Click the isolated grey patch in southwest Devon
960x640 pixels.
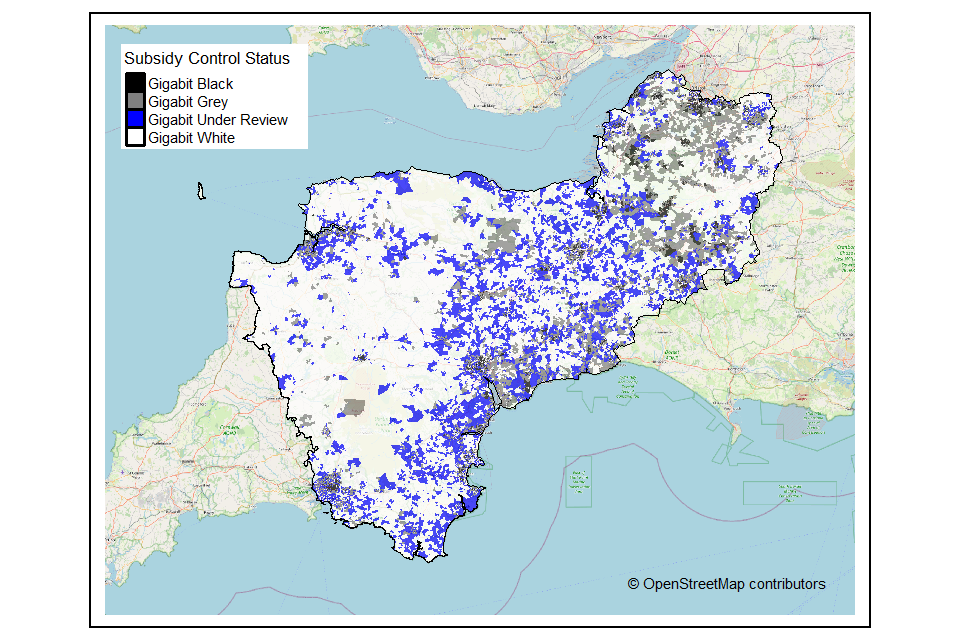(x=354, y=407)
